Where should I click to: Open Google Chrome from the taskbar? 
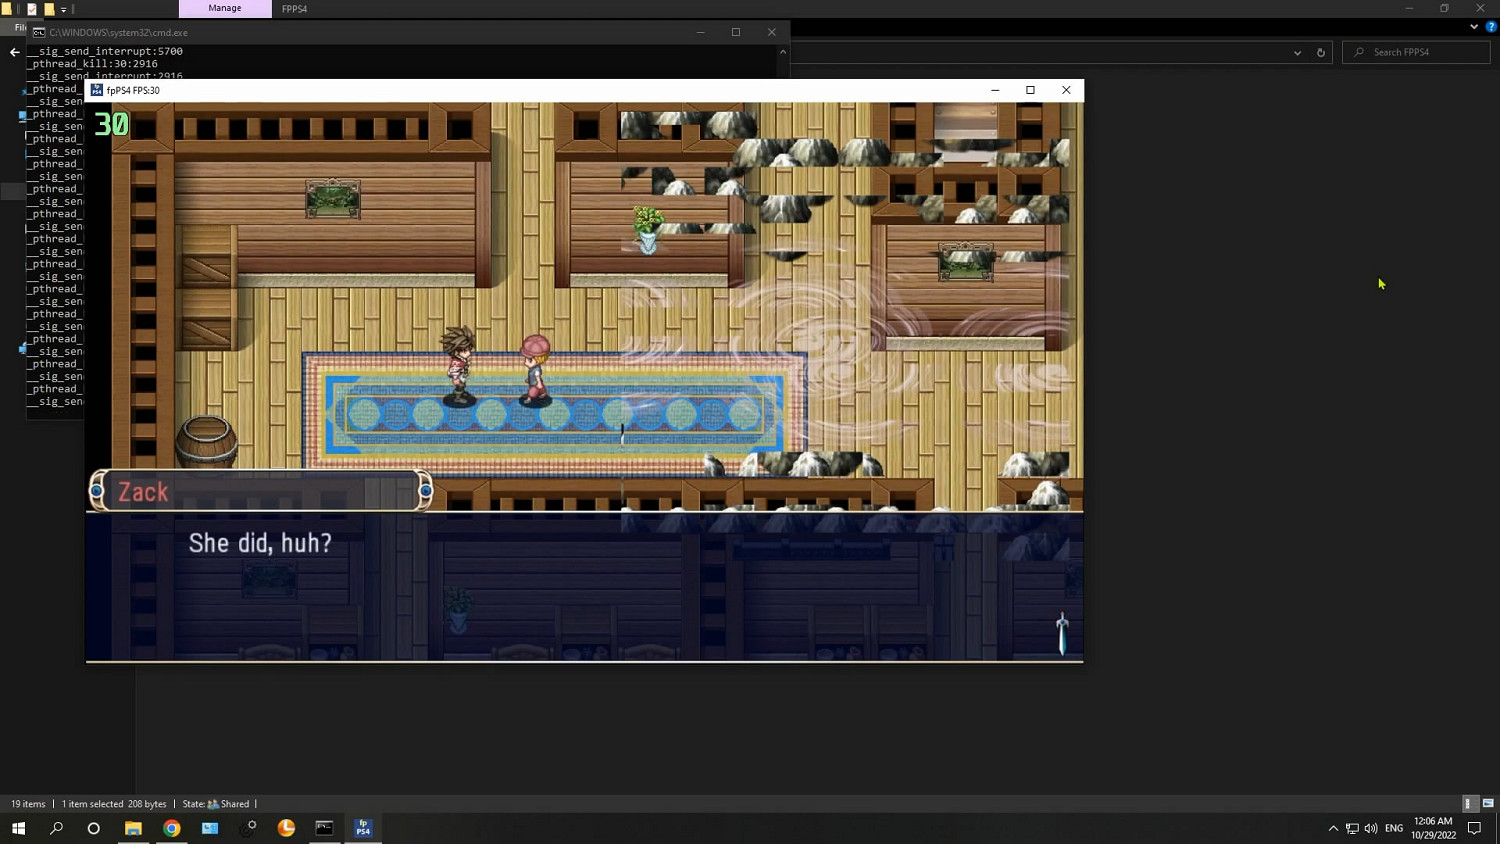tap(172, 828)
